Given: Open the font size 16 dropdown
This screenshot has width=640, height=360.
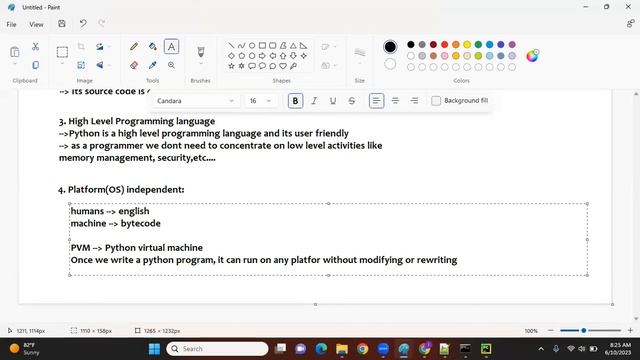Looking at the screenshot, I should click(260, 101).
